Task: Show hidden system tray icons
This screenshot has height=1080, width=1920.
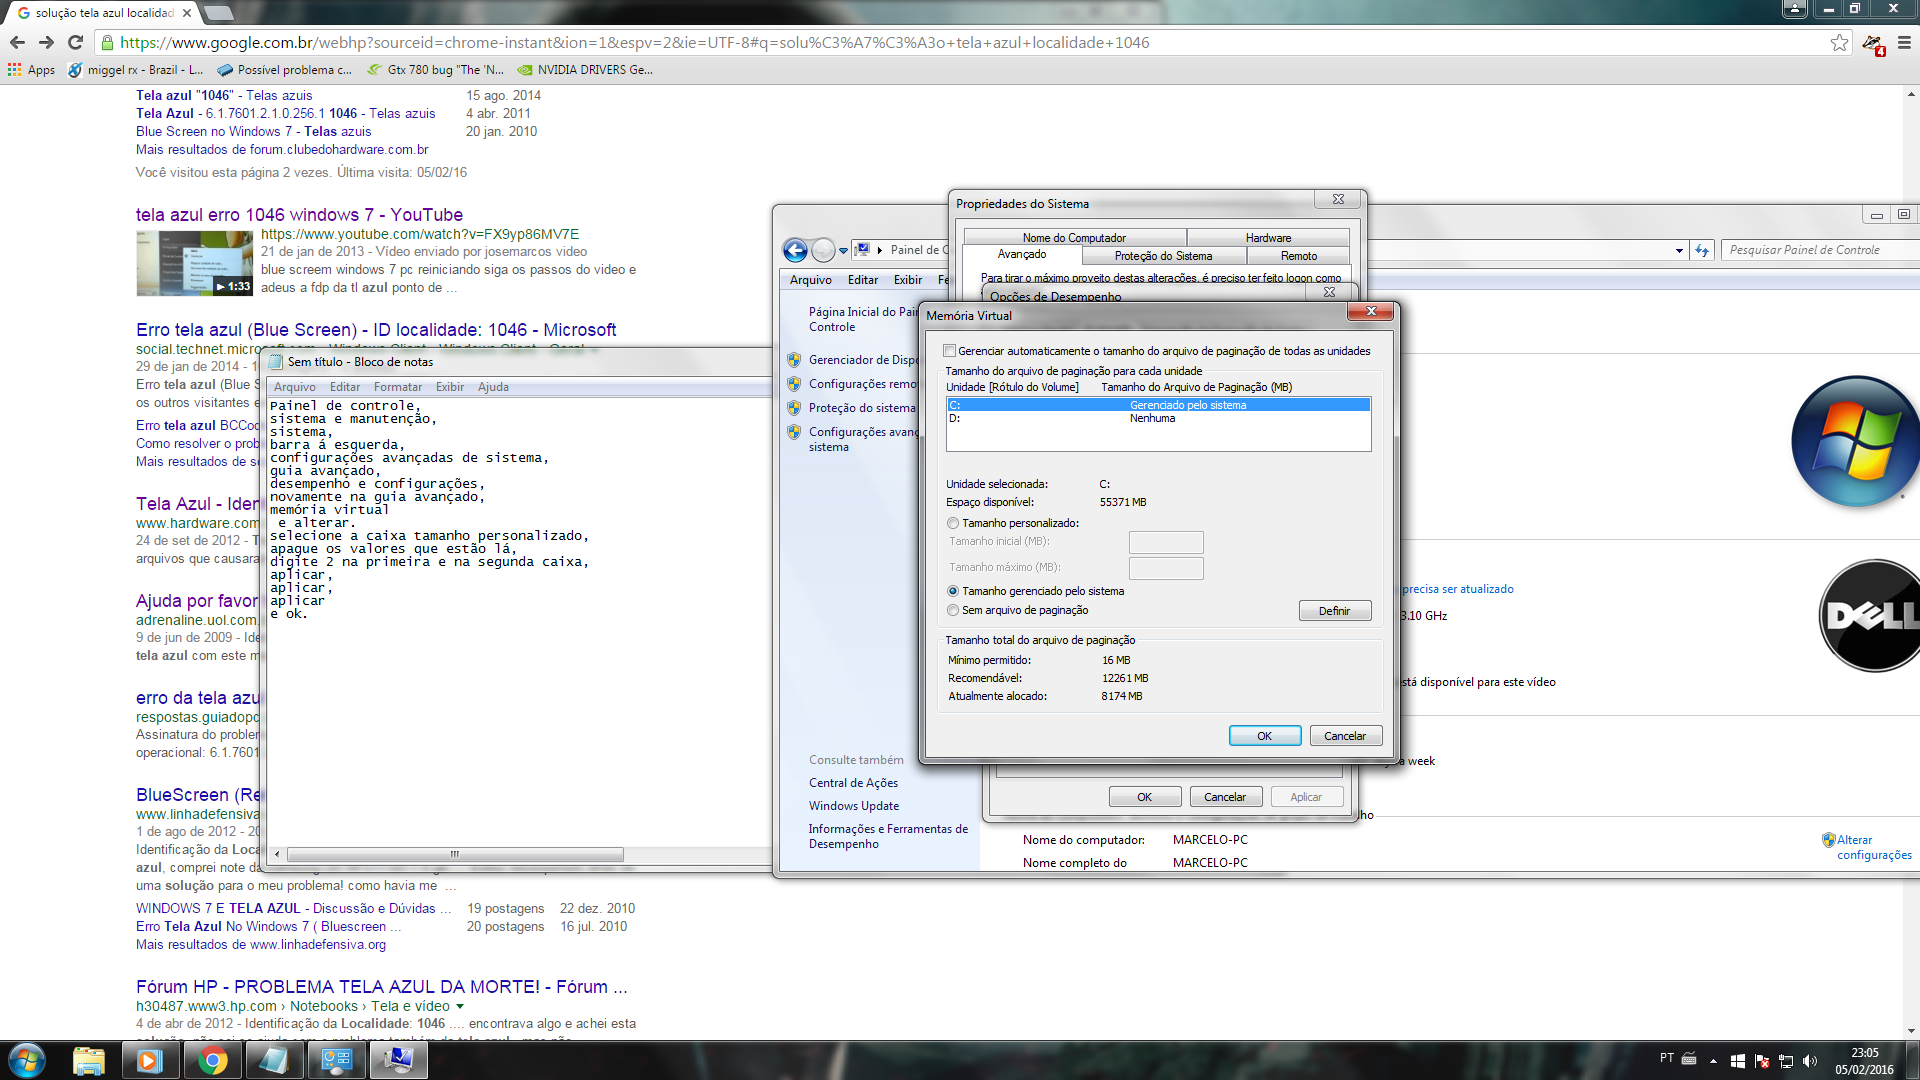Action: (1713, 1061)
